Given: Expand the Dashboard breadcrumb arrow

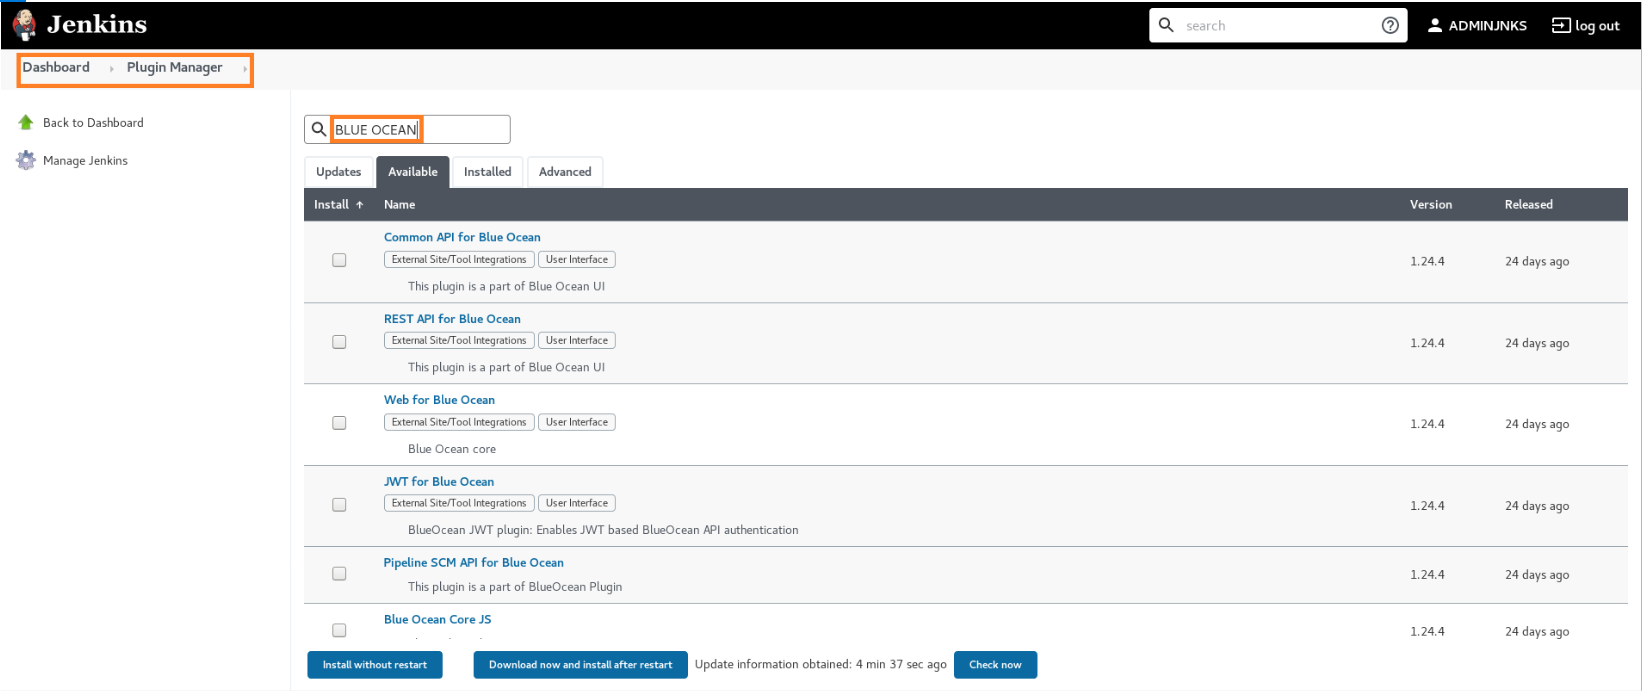Looking at the screenshot, I should tap(111, 68).
